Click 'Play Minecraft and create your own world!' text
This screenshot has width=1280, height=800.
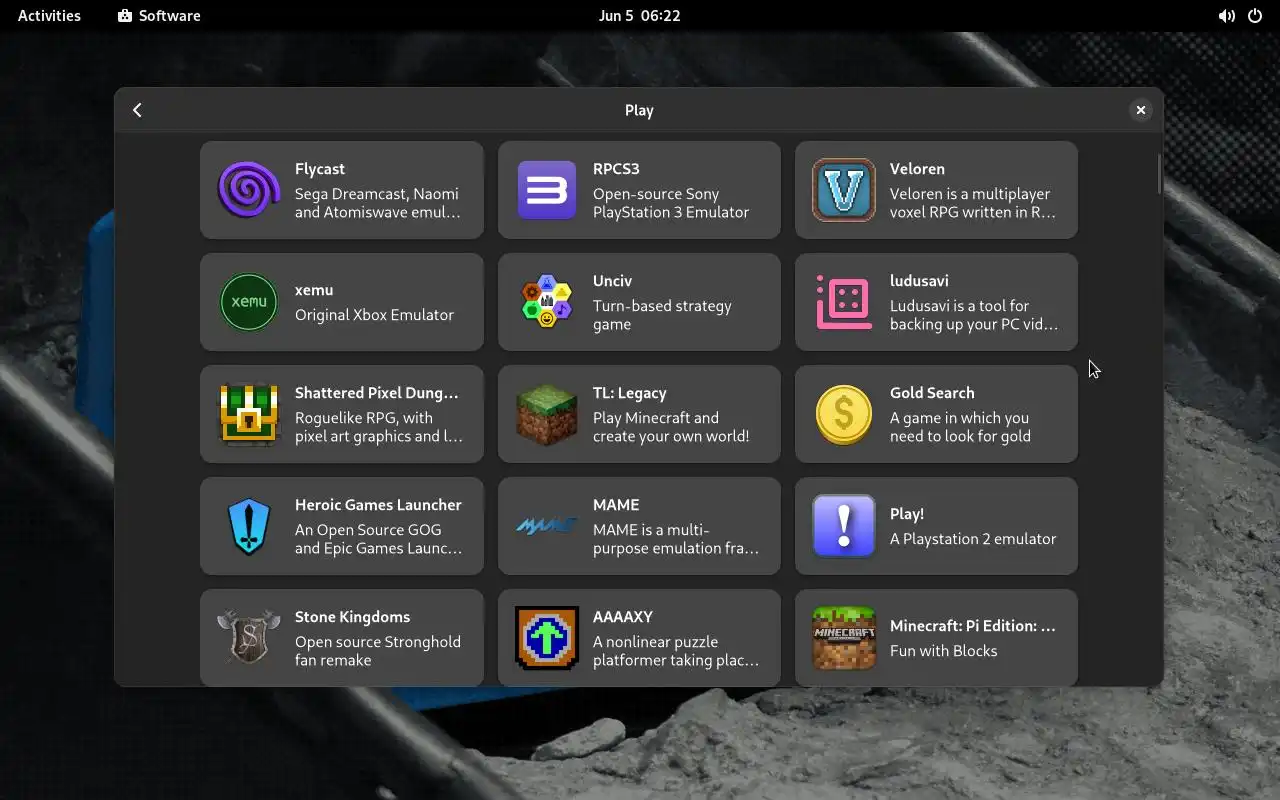671,427
